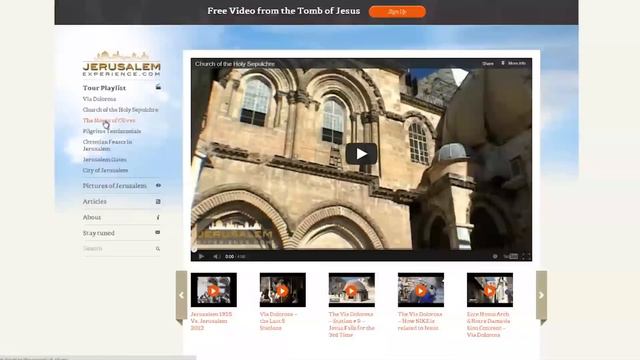This screenshot has height=360, width=640.
Task: Click the Ecce Homo Arch caption link
Action: [489, 324]
